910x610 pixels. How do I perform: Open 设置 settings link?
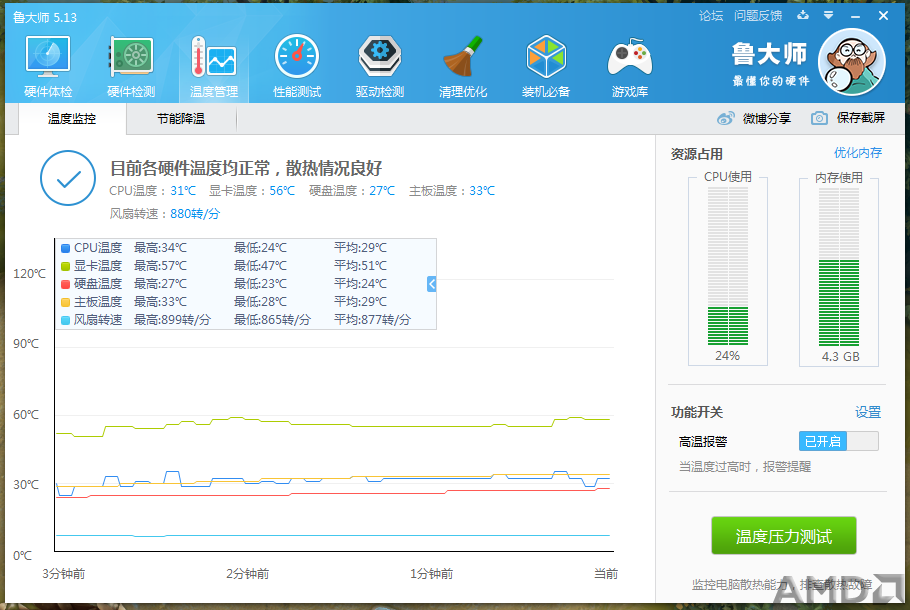[x=868, y=412]
